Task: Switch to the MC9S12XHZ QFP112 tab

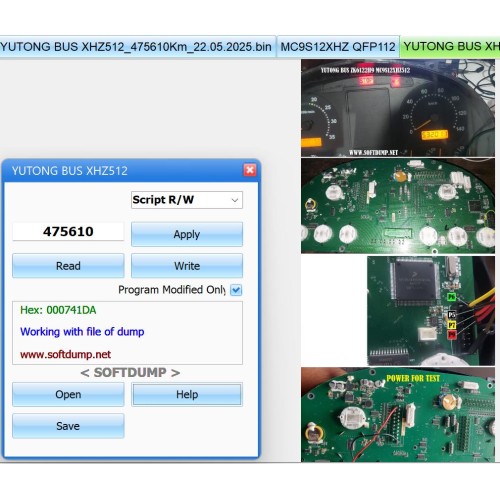Action: pos(338,47)
